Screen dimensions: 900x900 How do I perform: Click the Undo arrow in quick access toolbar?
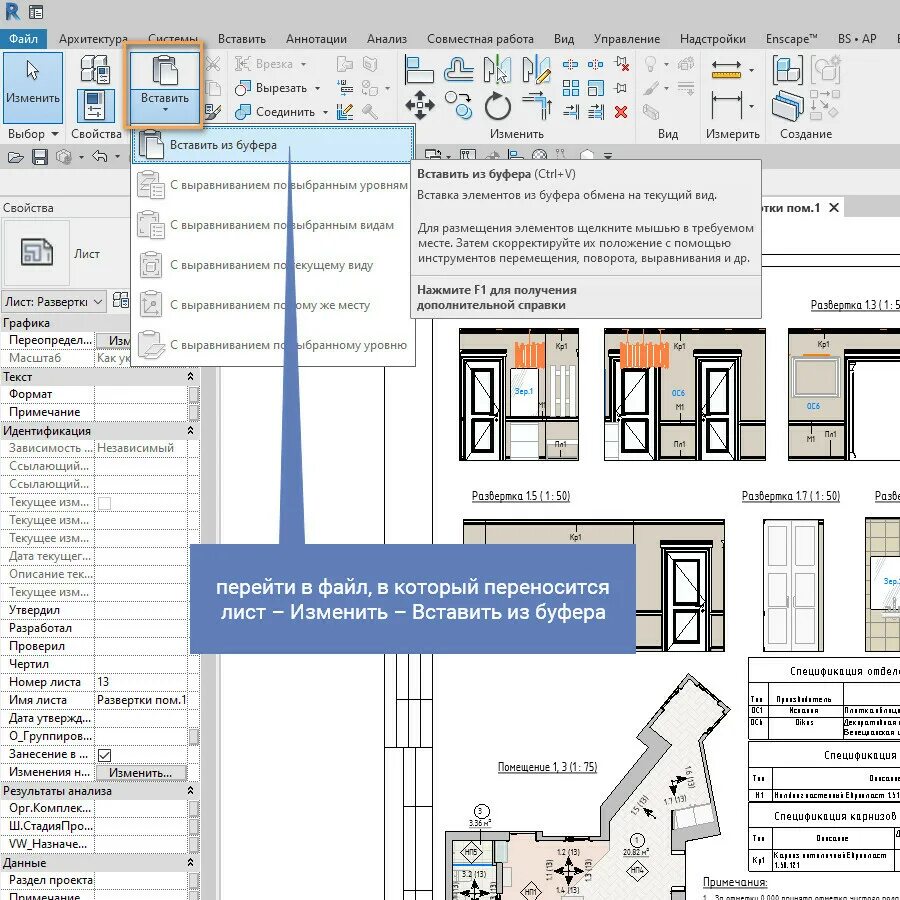100,156
